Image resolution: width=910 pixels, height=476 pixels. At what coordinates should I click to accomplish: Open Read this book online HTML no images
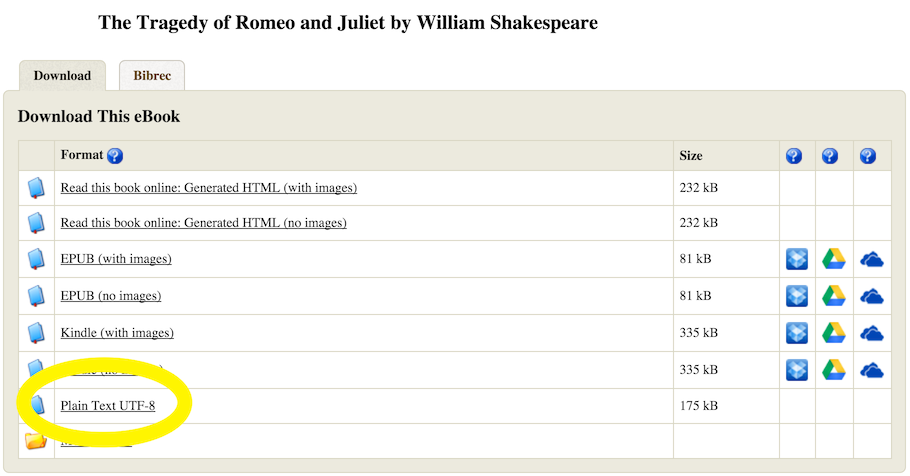(204, 222)
